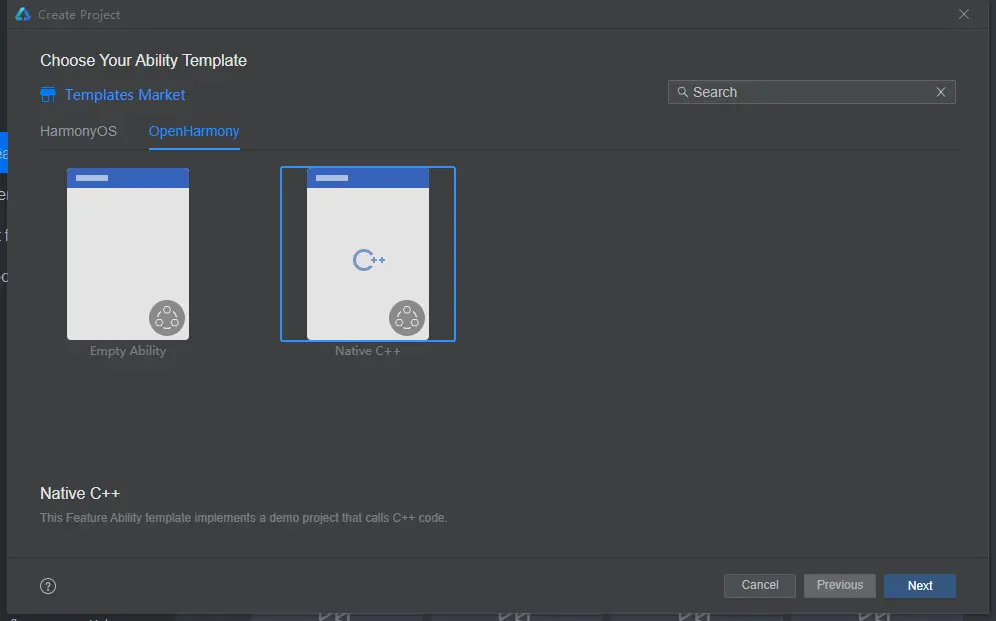
Task: Choose the Native C++ template thumbnail
Action: point(368,254)
